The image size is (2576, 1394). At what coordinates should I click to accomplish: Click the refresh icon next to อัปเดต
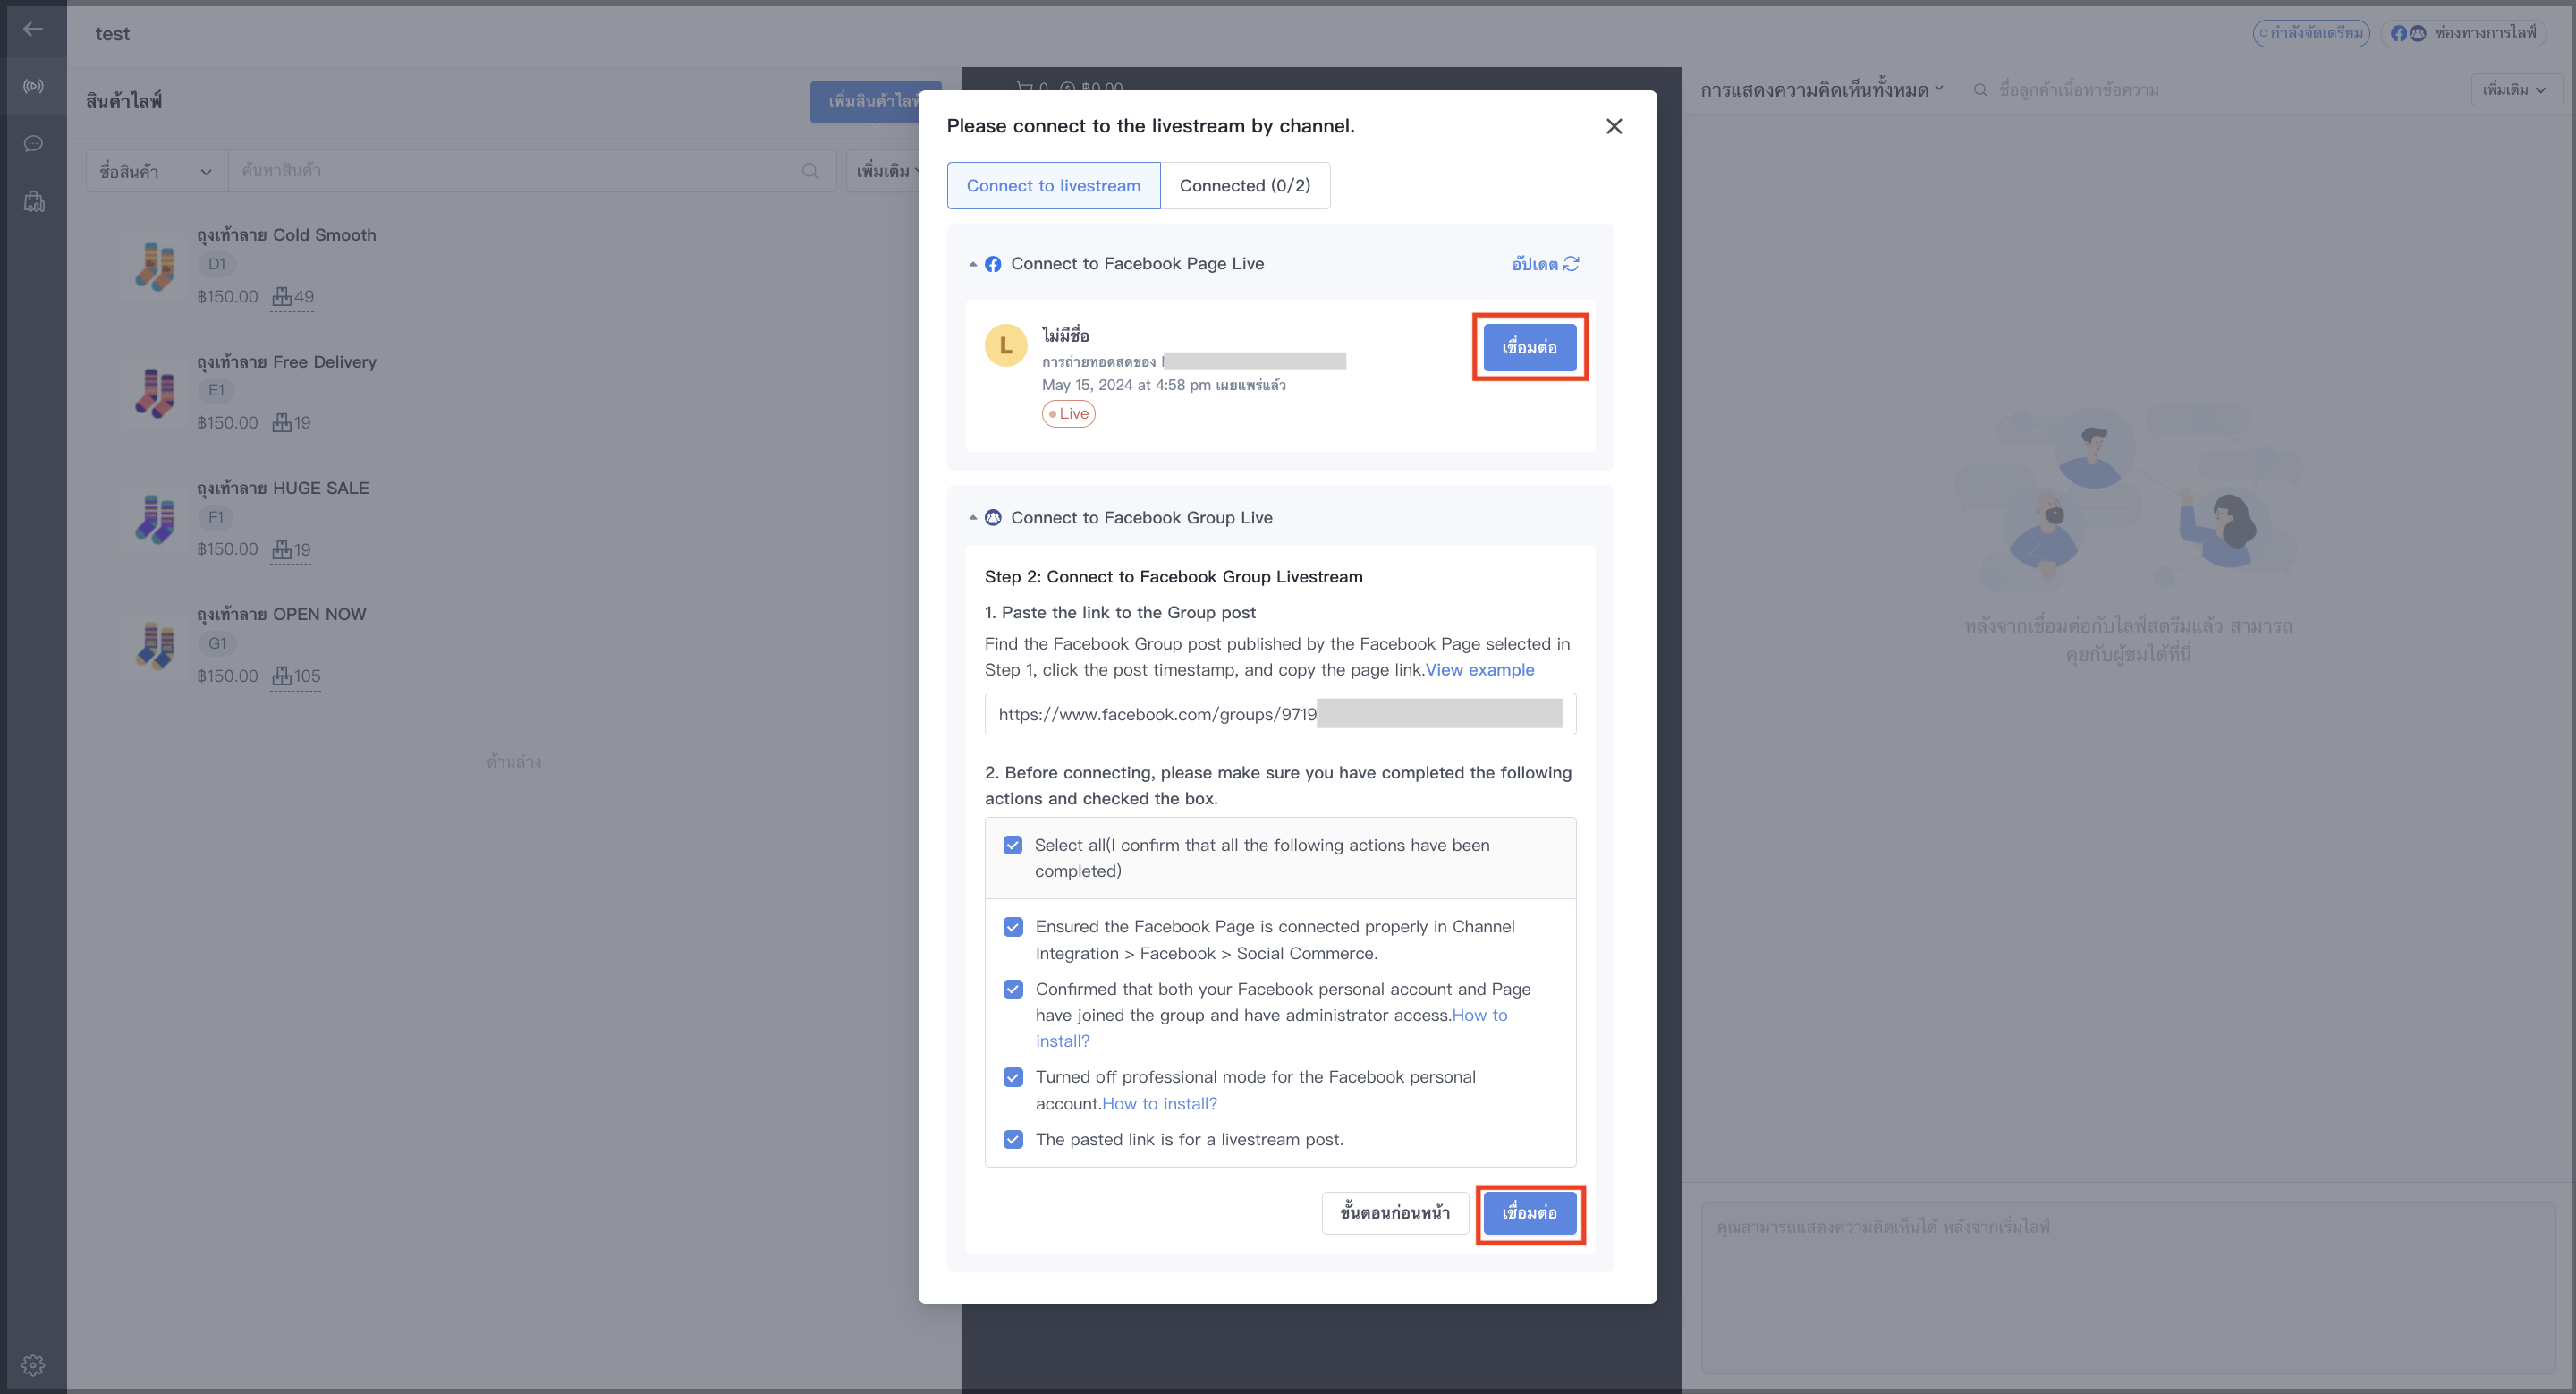pos(1571,264)
